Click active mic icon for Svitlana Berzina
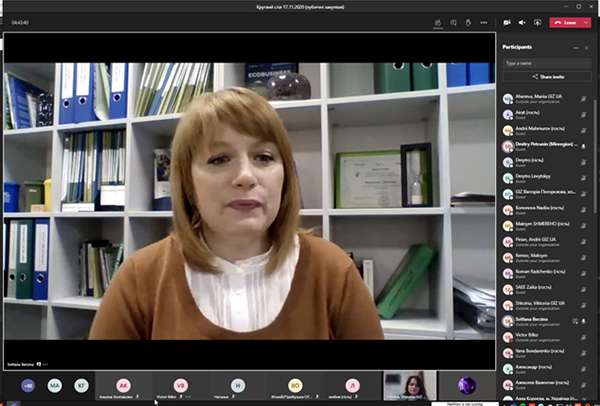 tap(584, 321)
